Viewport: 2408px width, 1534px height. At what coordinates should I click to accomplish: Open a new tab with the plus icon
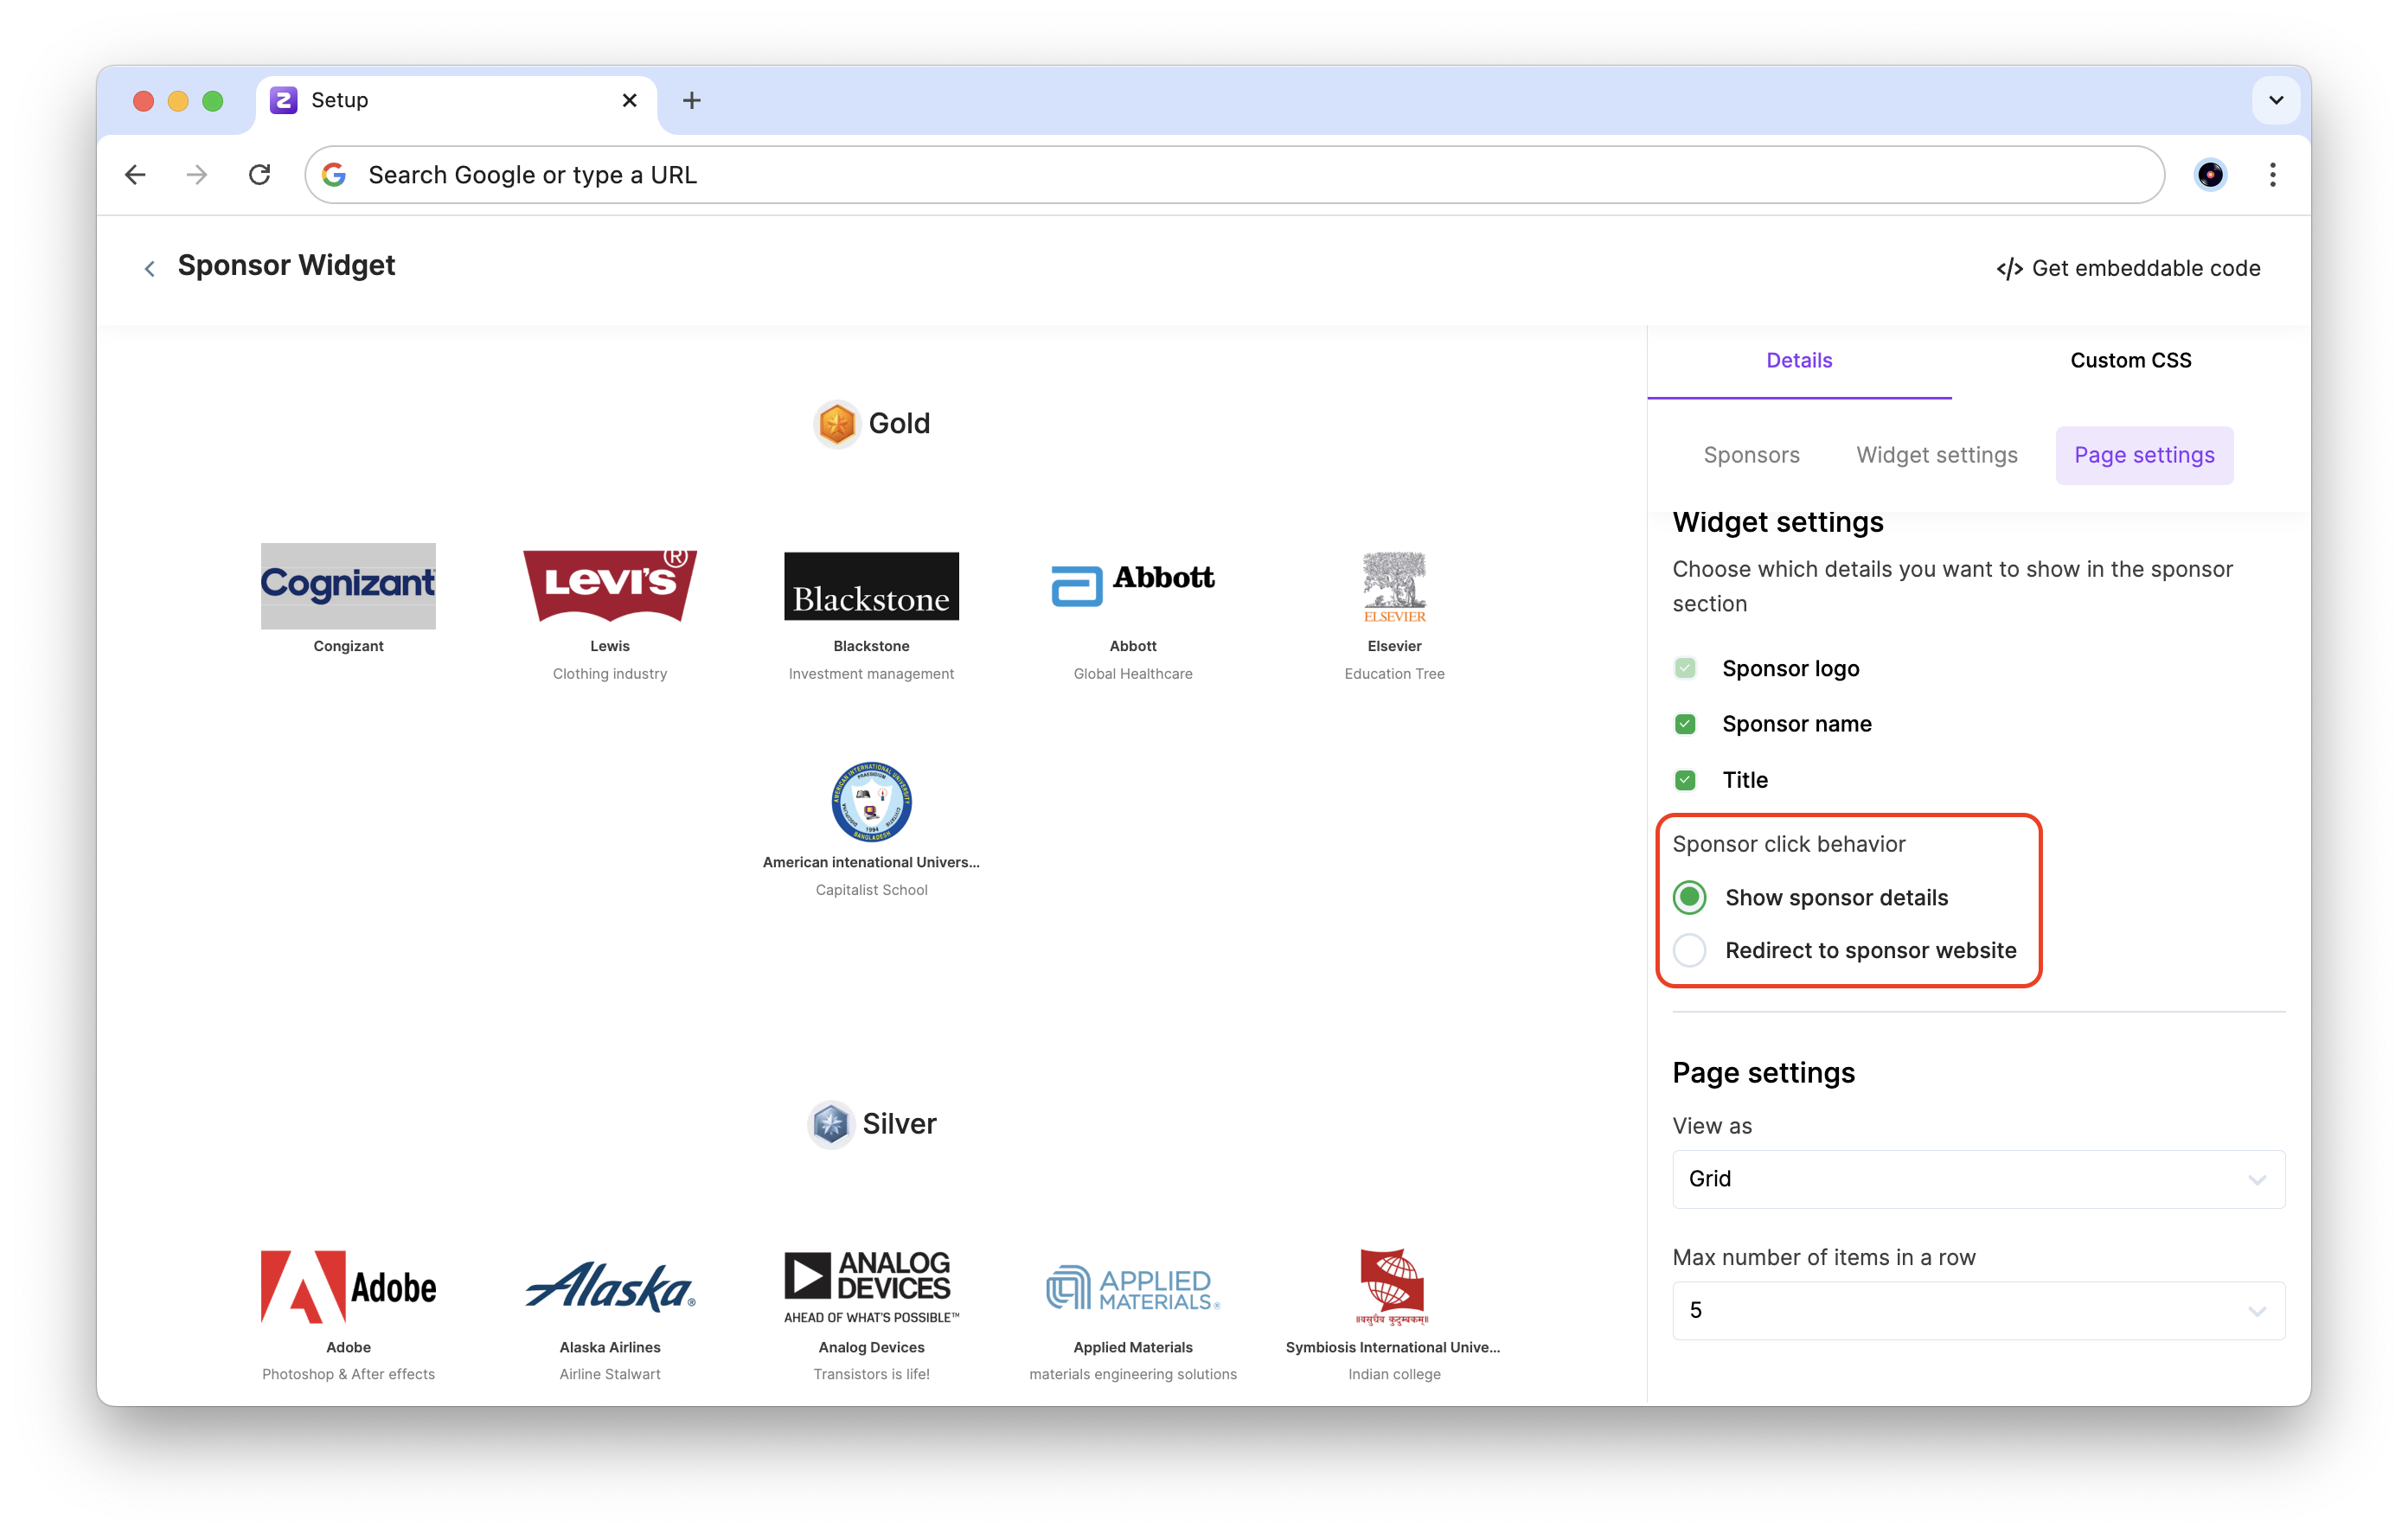click(691, 100)
